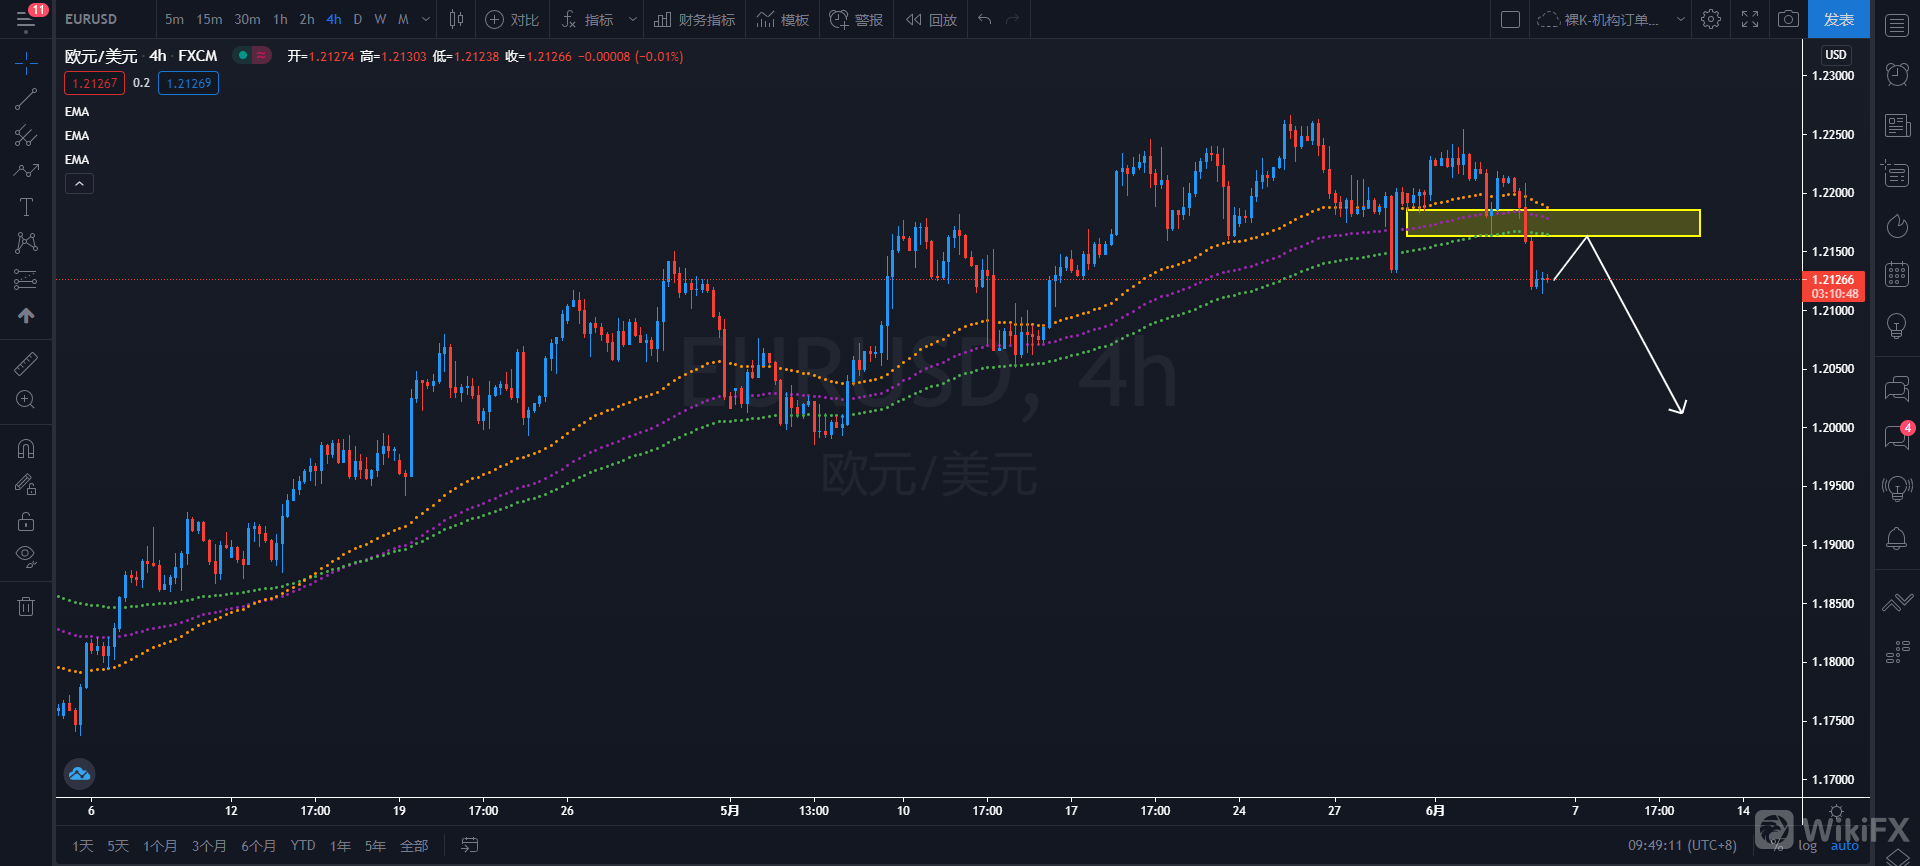Toggle hide all drawings eye icon

(26, 556)
